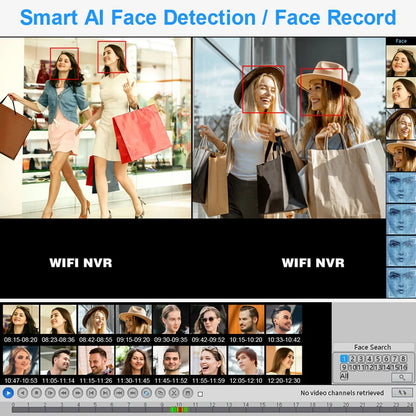This screenshot has height=416, width=416.
Task: Start playback with the blue play button
Action: pyautogui.click(x=8, y=393)
